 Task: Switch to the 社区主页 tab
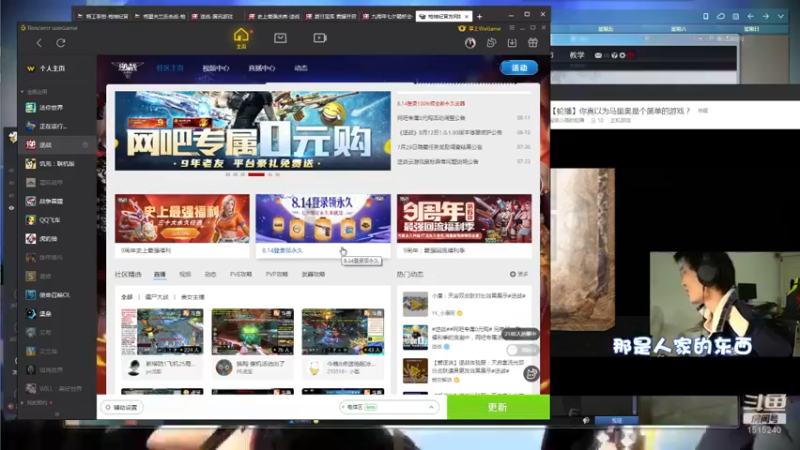tap(170, 68)
